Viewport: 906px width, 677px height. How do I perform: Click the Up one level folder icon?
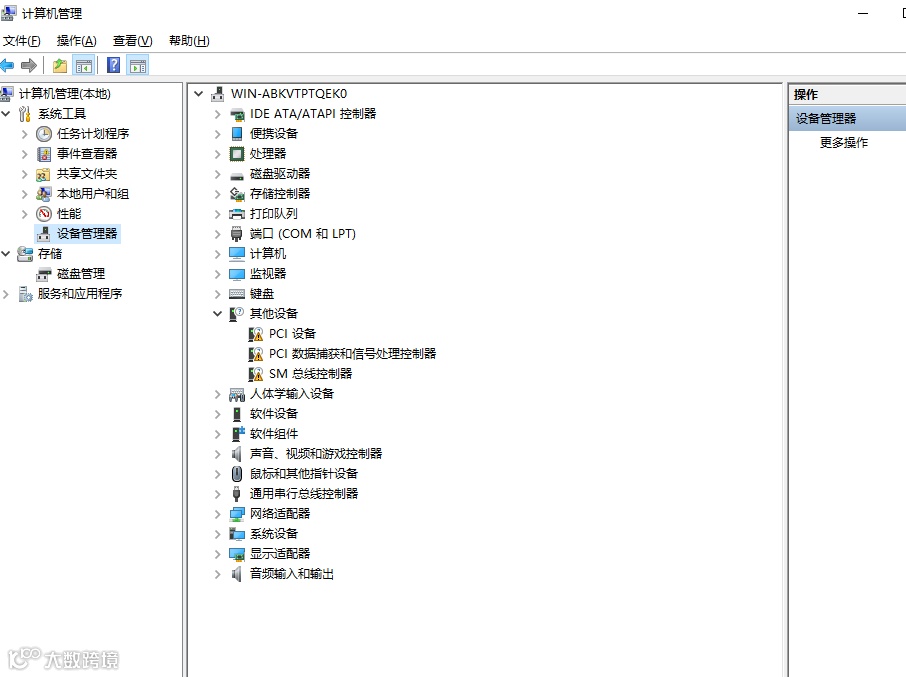pyautogui.click(x=60, y=65)
